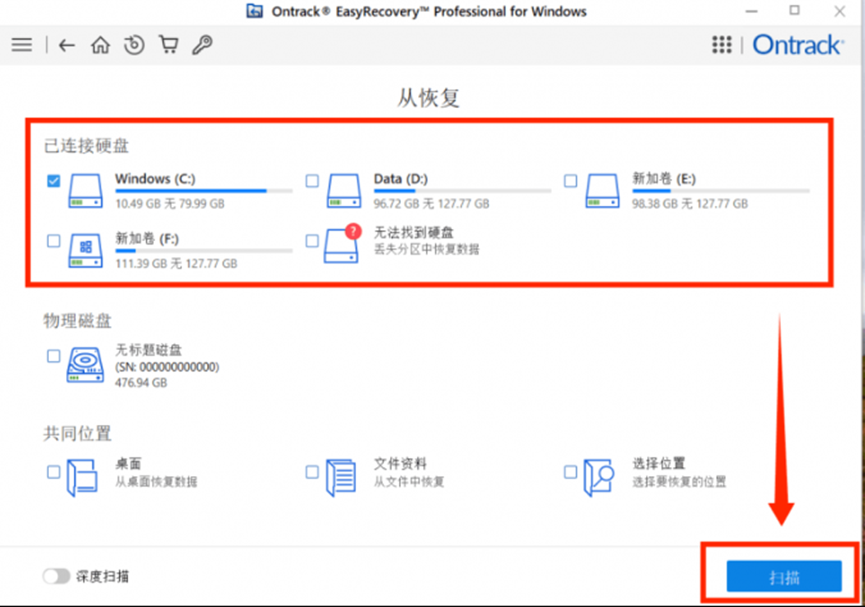Click the Data (D:) label
Viewport: 865px width, 607px height.
[x=401, y=179]
